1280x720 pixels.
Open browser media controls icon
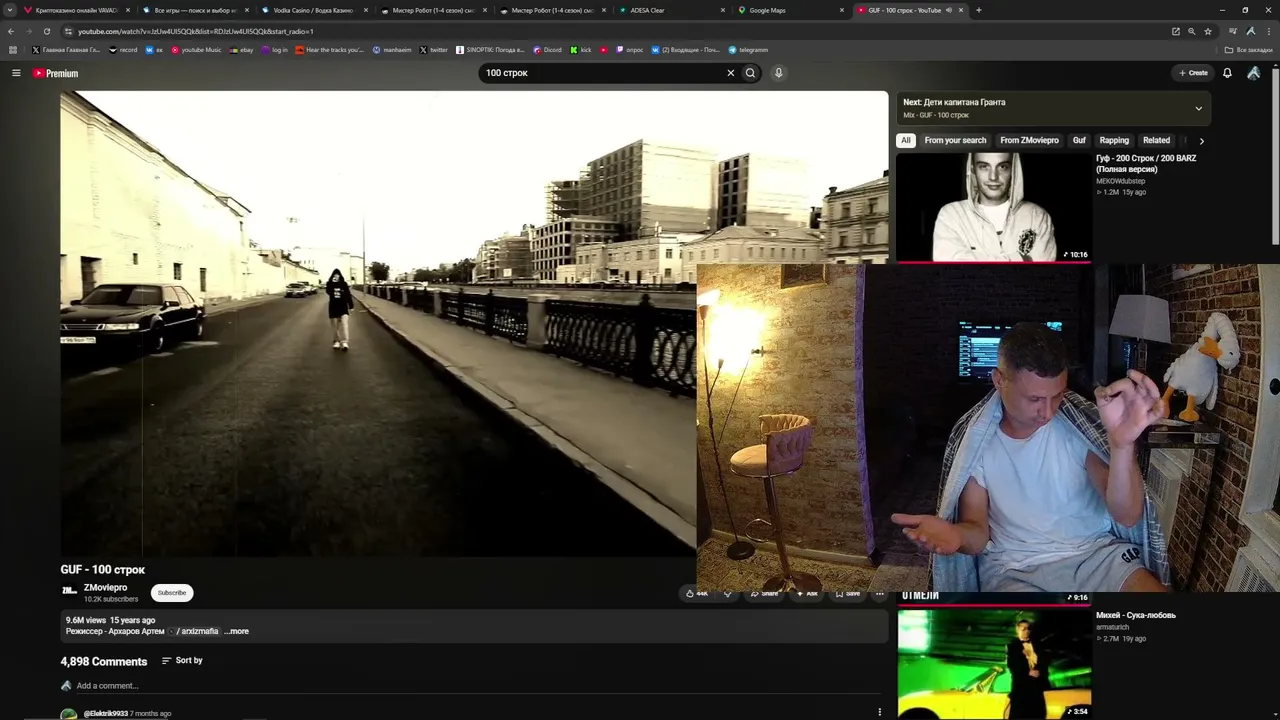click(x=1233, y=31)
